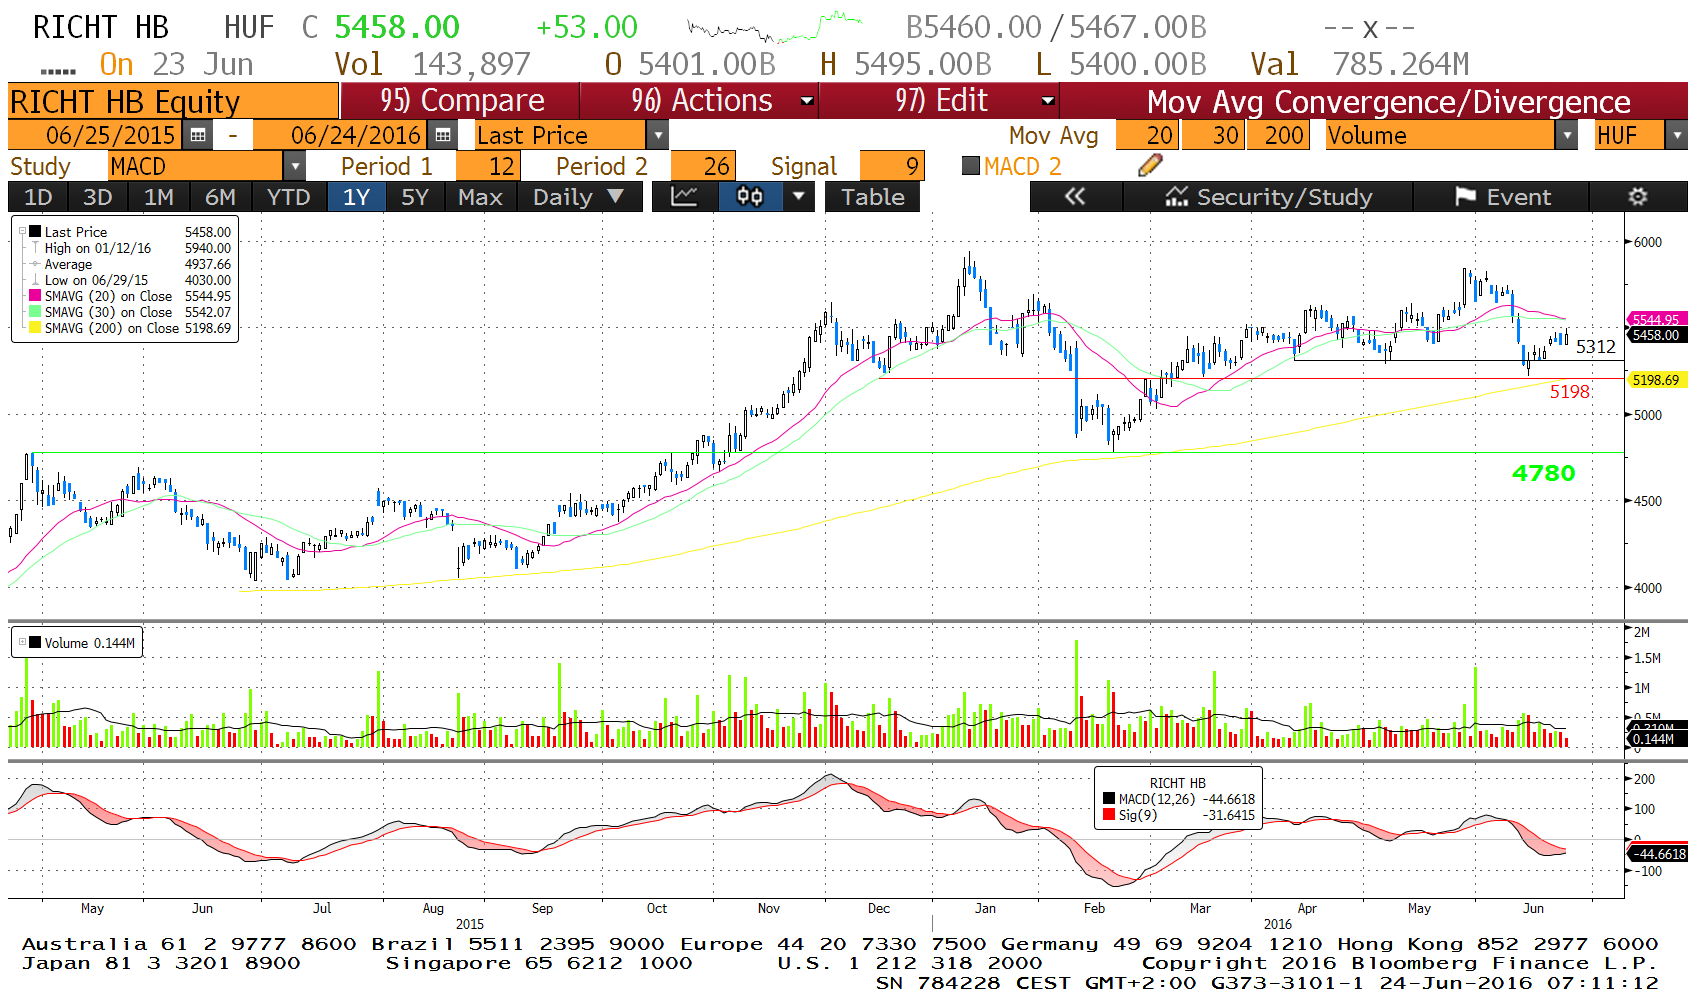Click the Table button
This screenshot has width=1696, height=1001.
(872, 197)
